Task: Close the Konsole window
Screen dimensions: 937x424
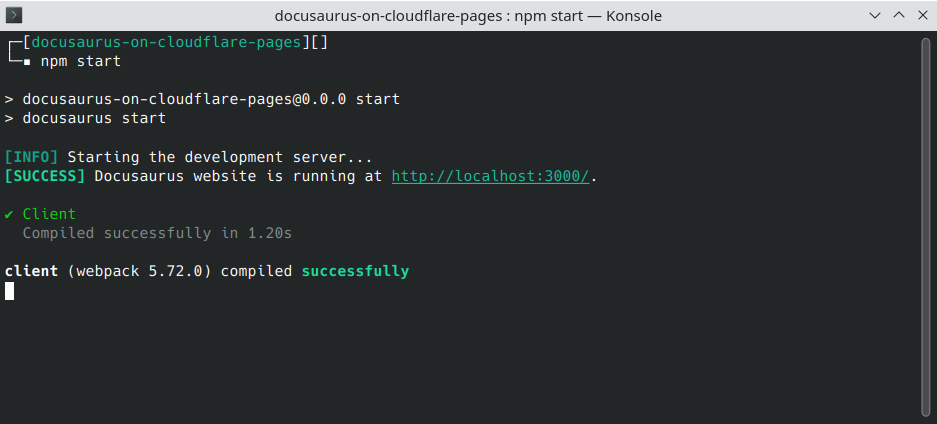Action: pos(920,15)
